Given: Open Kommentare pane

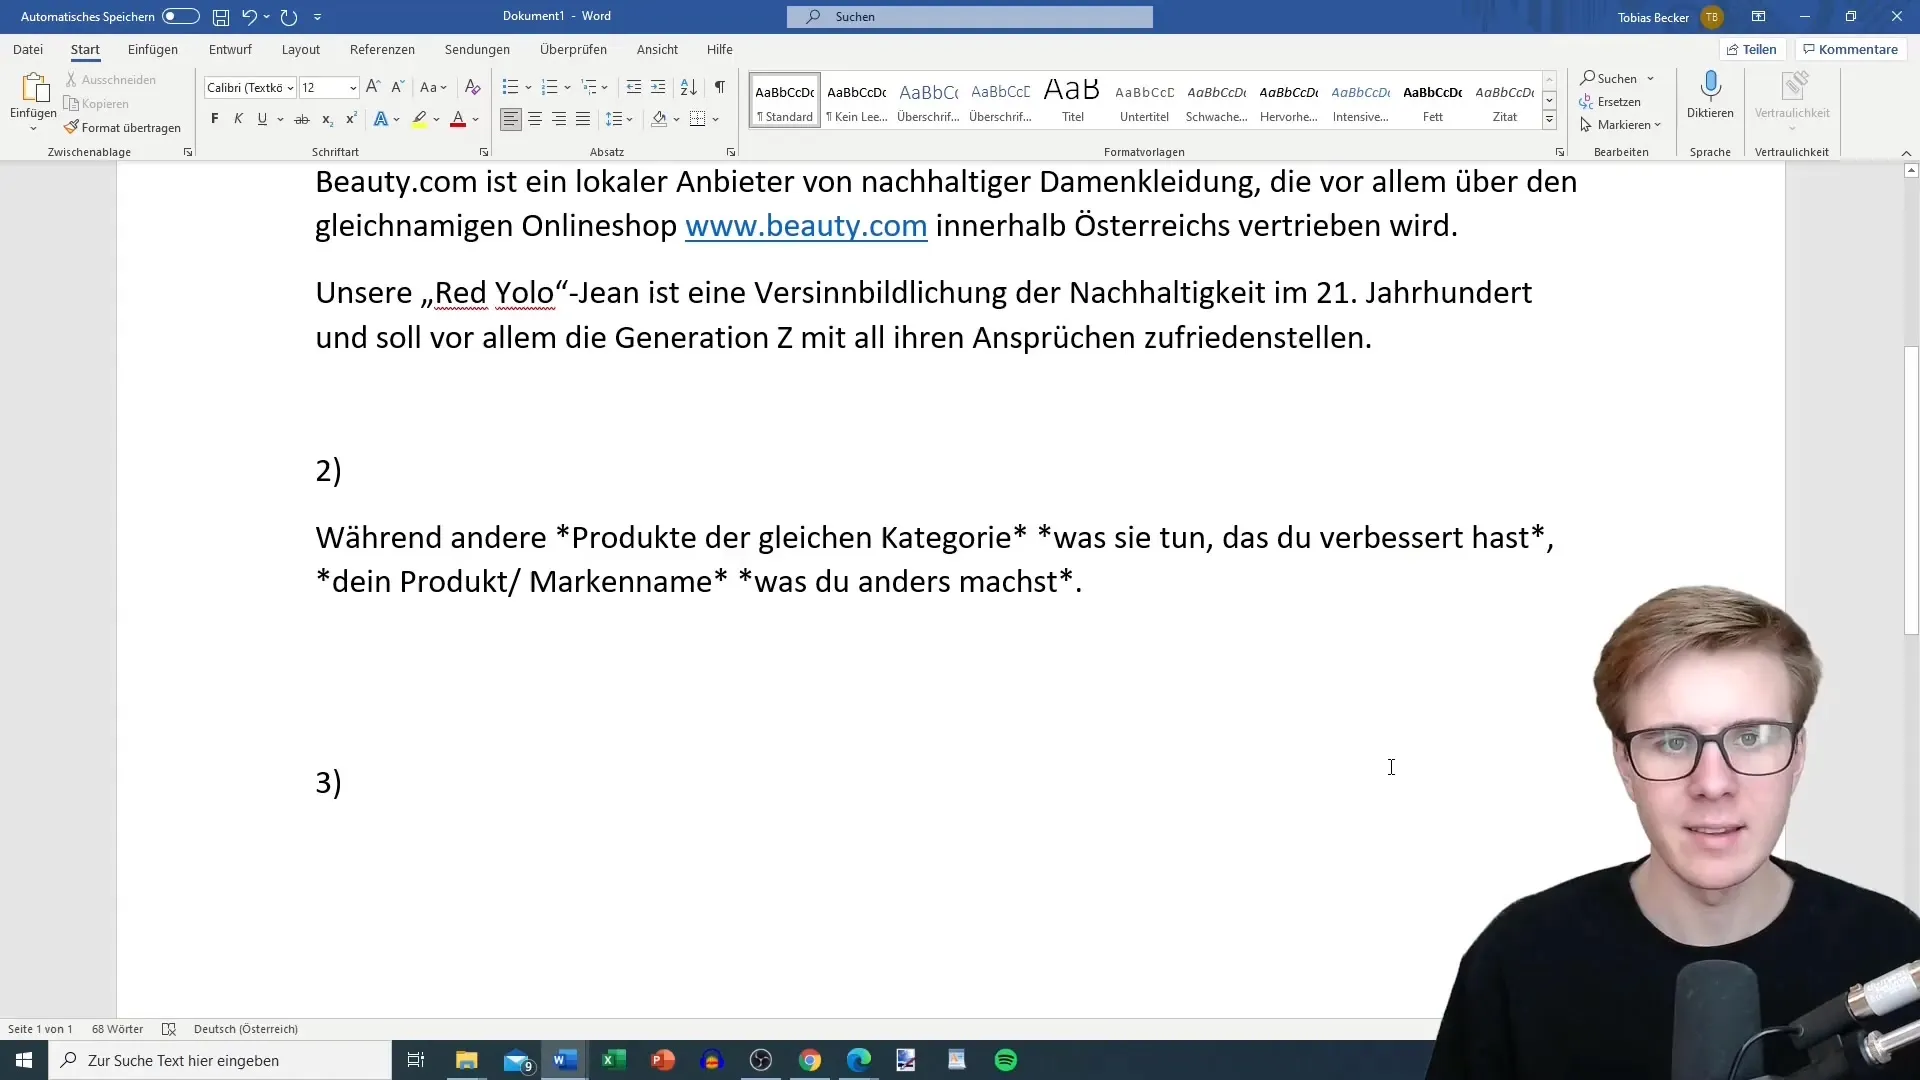Looking at the screenshot, I should click(x=1851, y=49).
